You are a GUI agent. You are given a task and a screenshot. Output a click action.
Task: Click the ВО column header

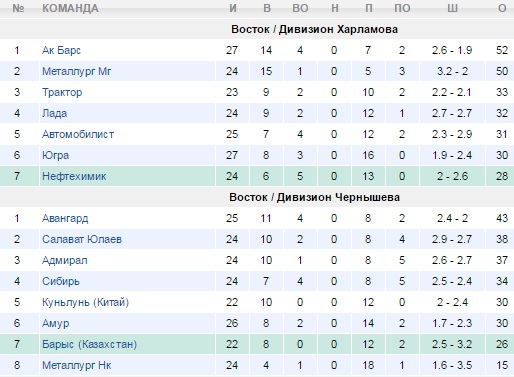pyautogui.click(x=300, y=8)
